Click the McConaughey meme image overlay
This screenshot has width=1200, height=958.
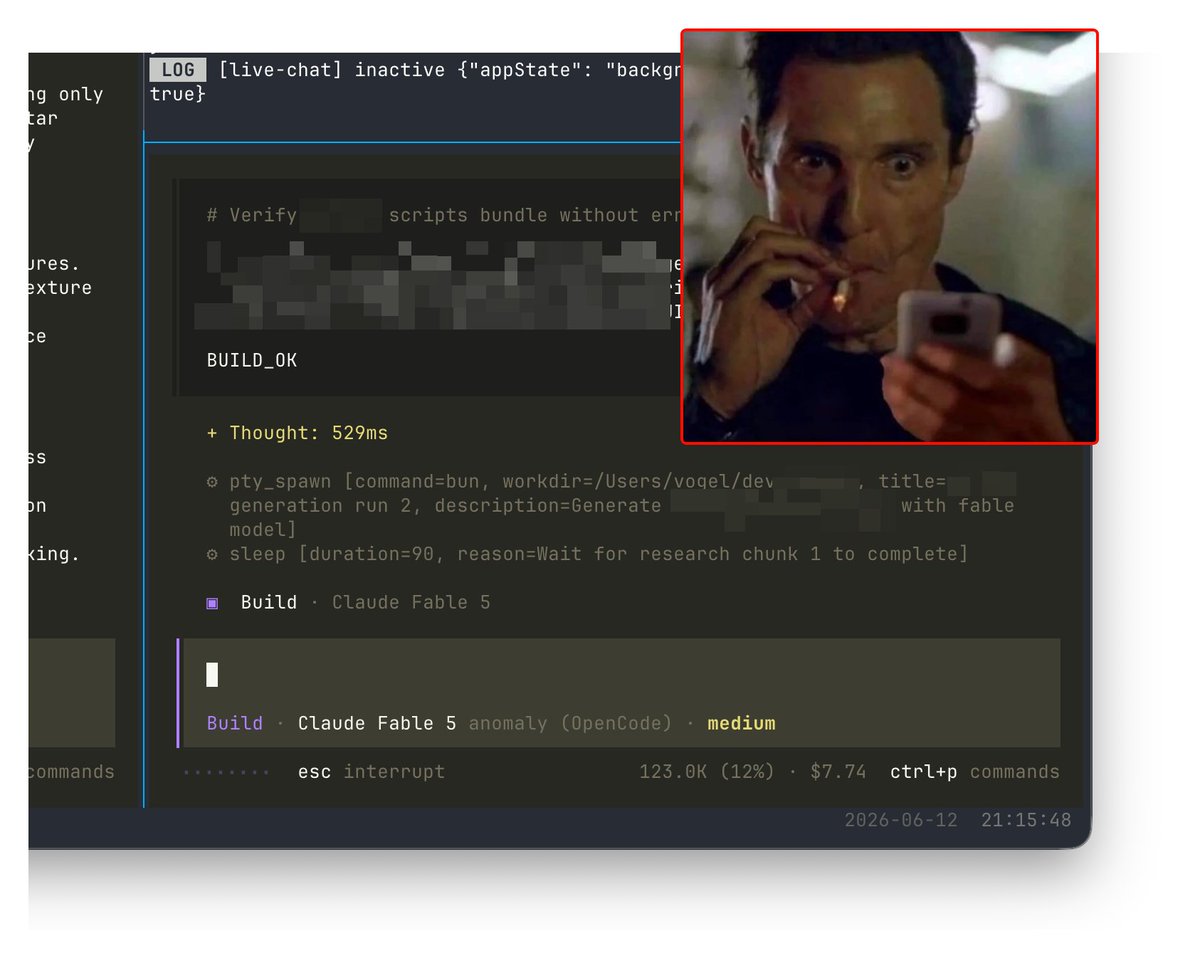tap(890, 236)
